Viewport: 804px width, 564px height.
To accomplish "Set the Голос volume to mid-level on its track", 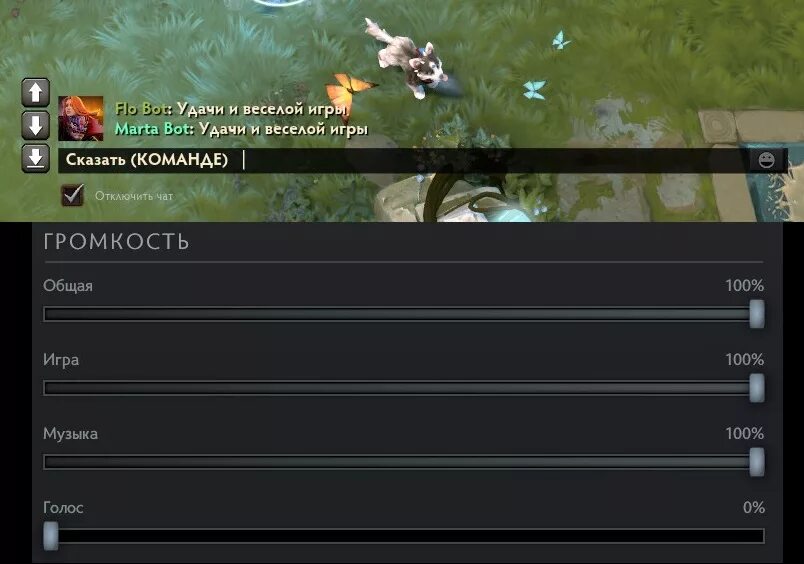I will coord(404,536).
